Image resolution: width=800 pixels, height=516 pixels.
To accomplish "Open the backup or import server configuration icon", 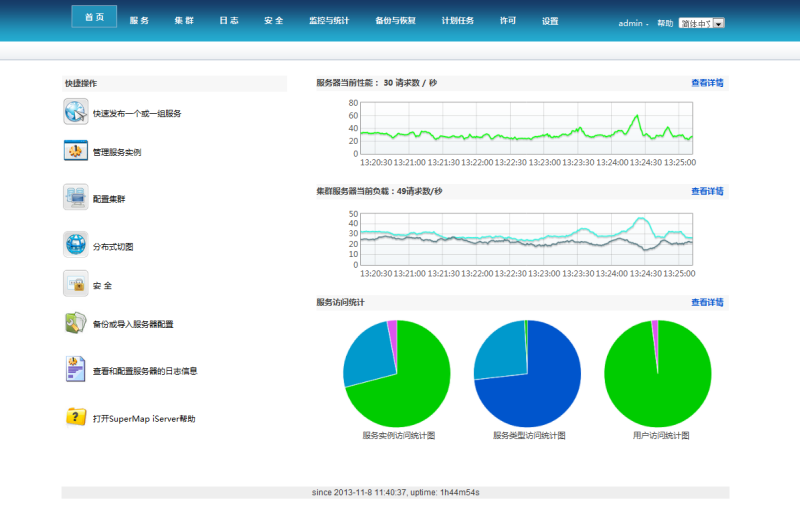I will click(76, 323).
